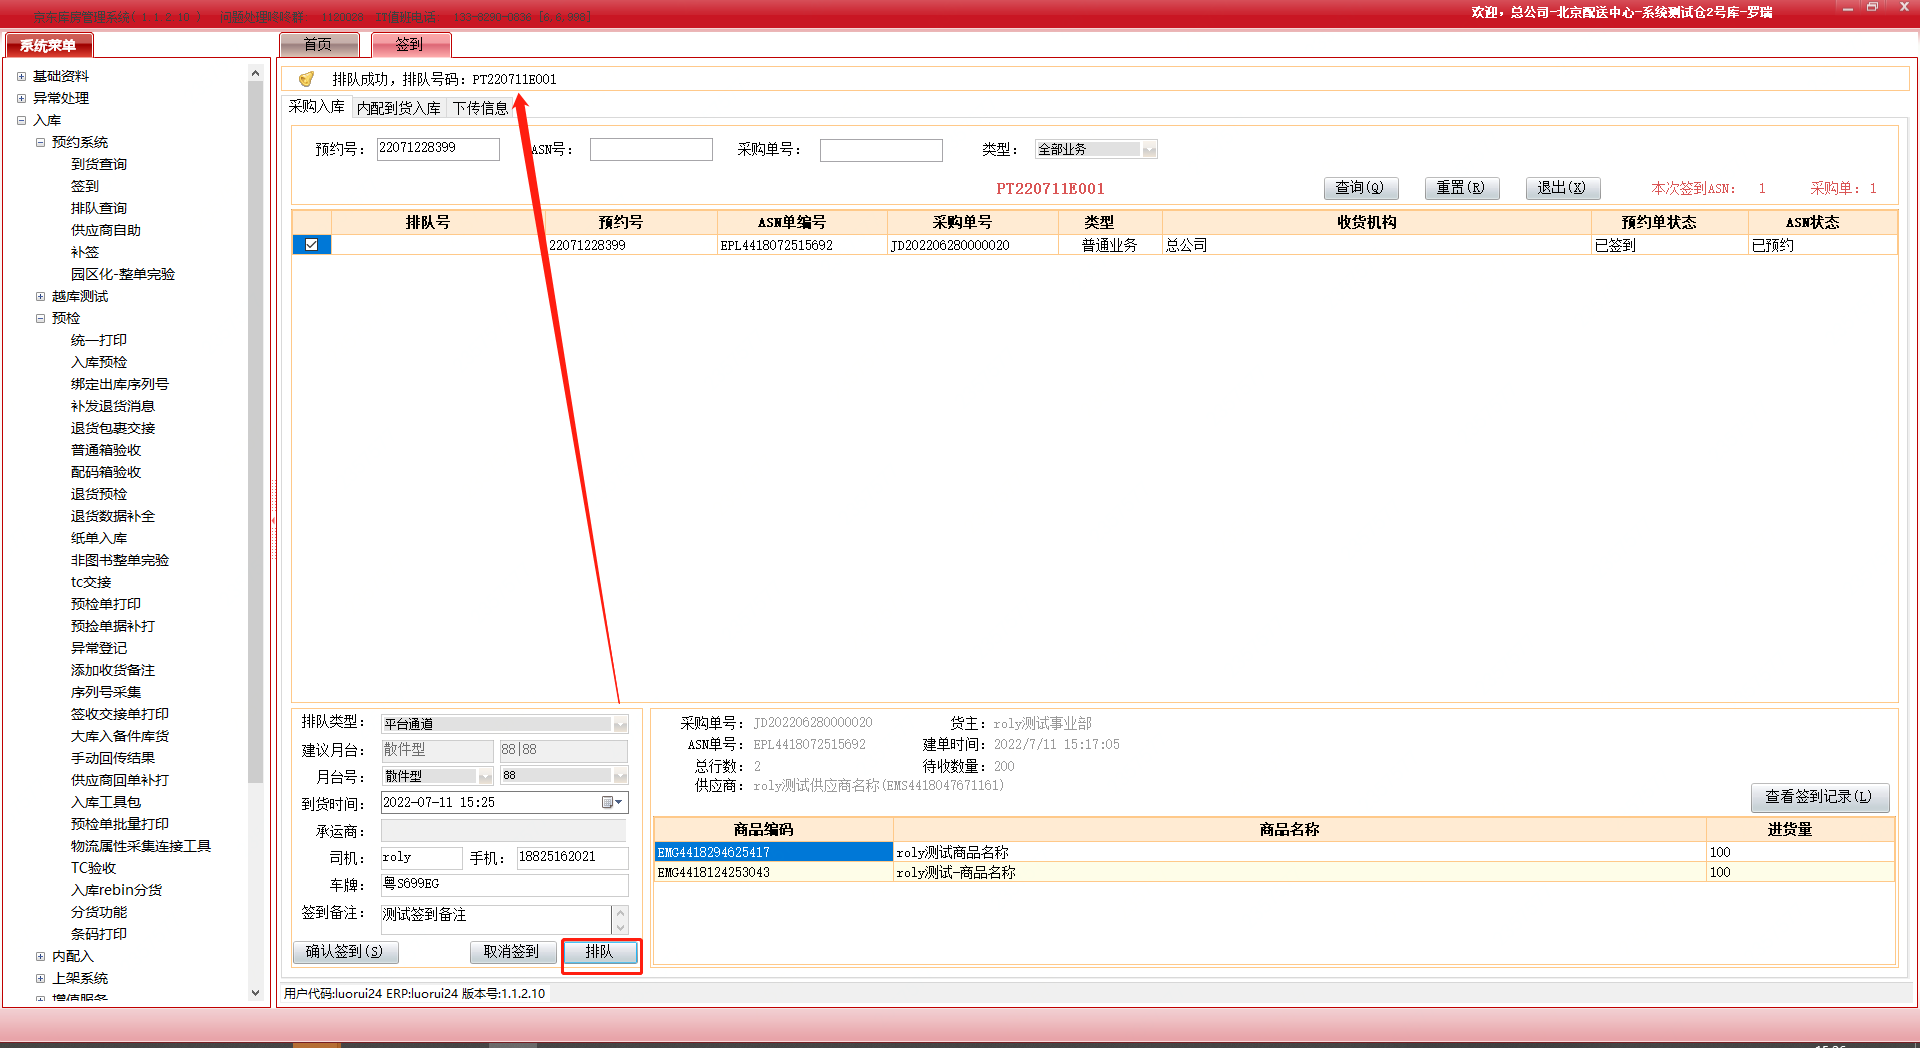
Task: Click the 车牌 field
Action: (x=504, y=885)
